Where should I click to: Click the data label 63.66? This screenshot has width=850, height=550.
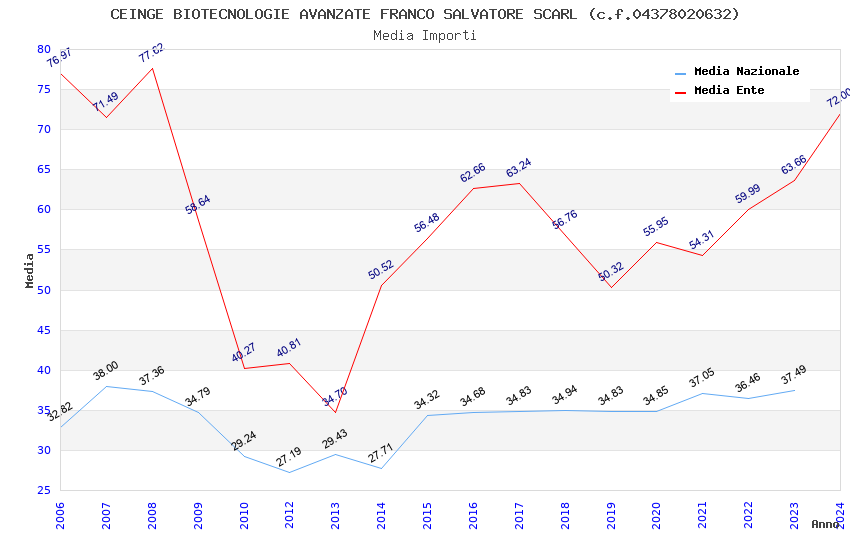[x=794, y=165]
